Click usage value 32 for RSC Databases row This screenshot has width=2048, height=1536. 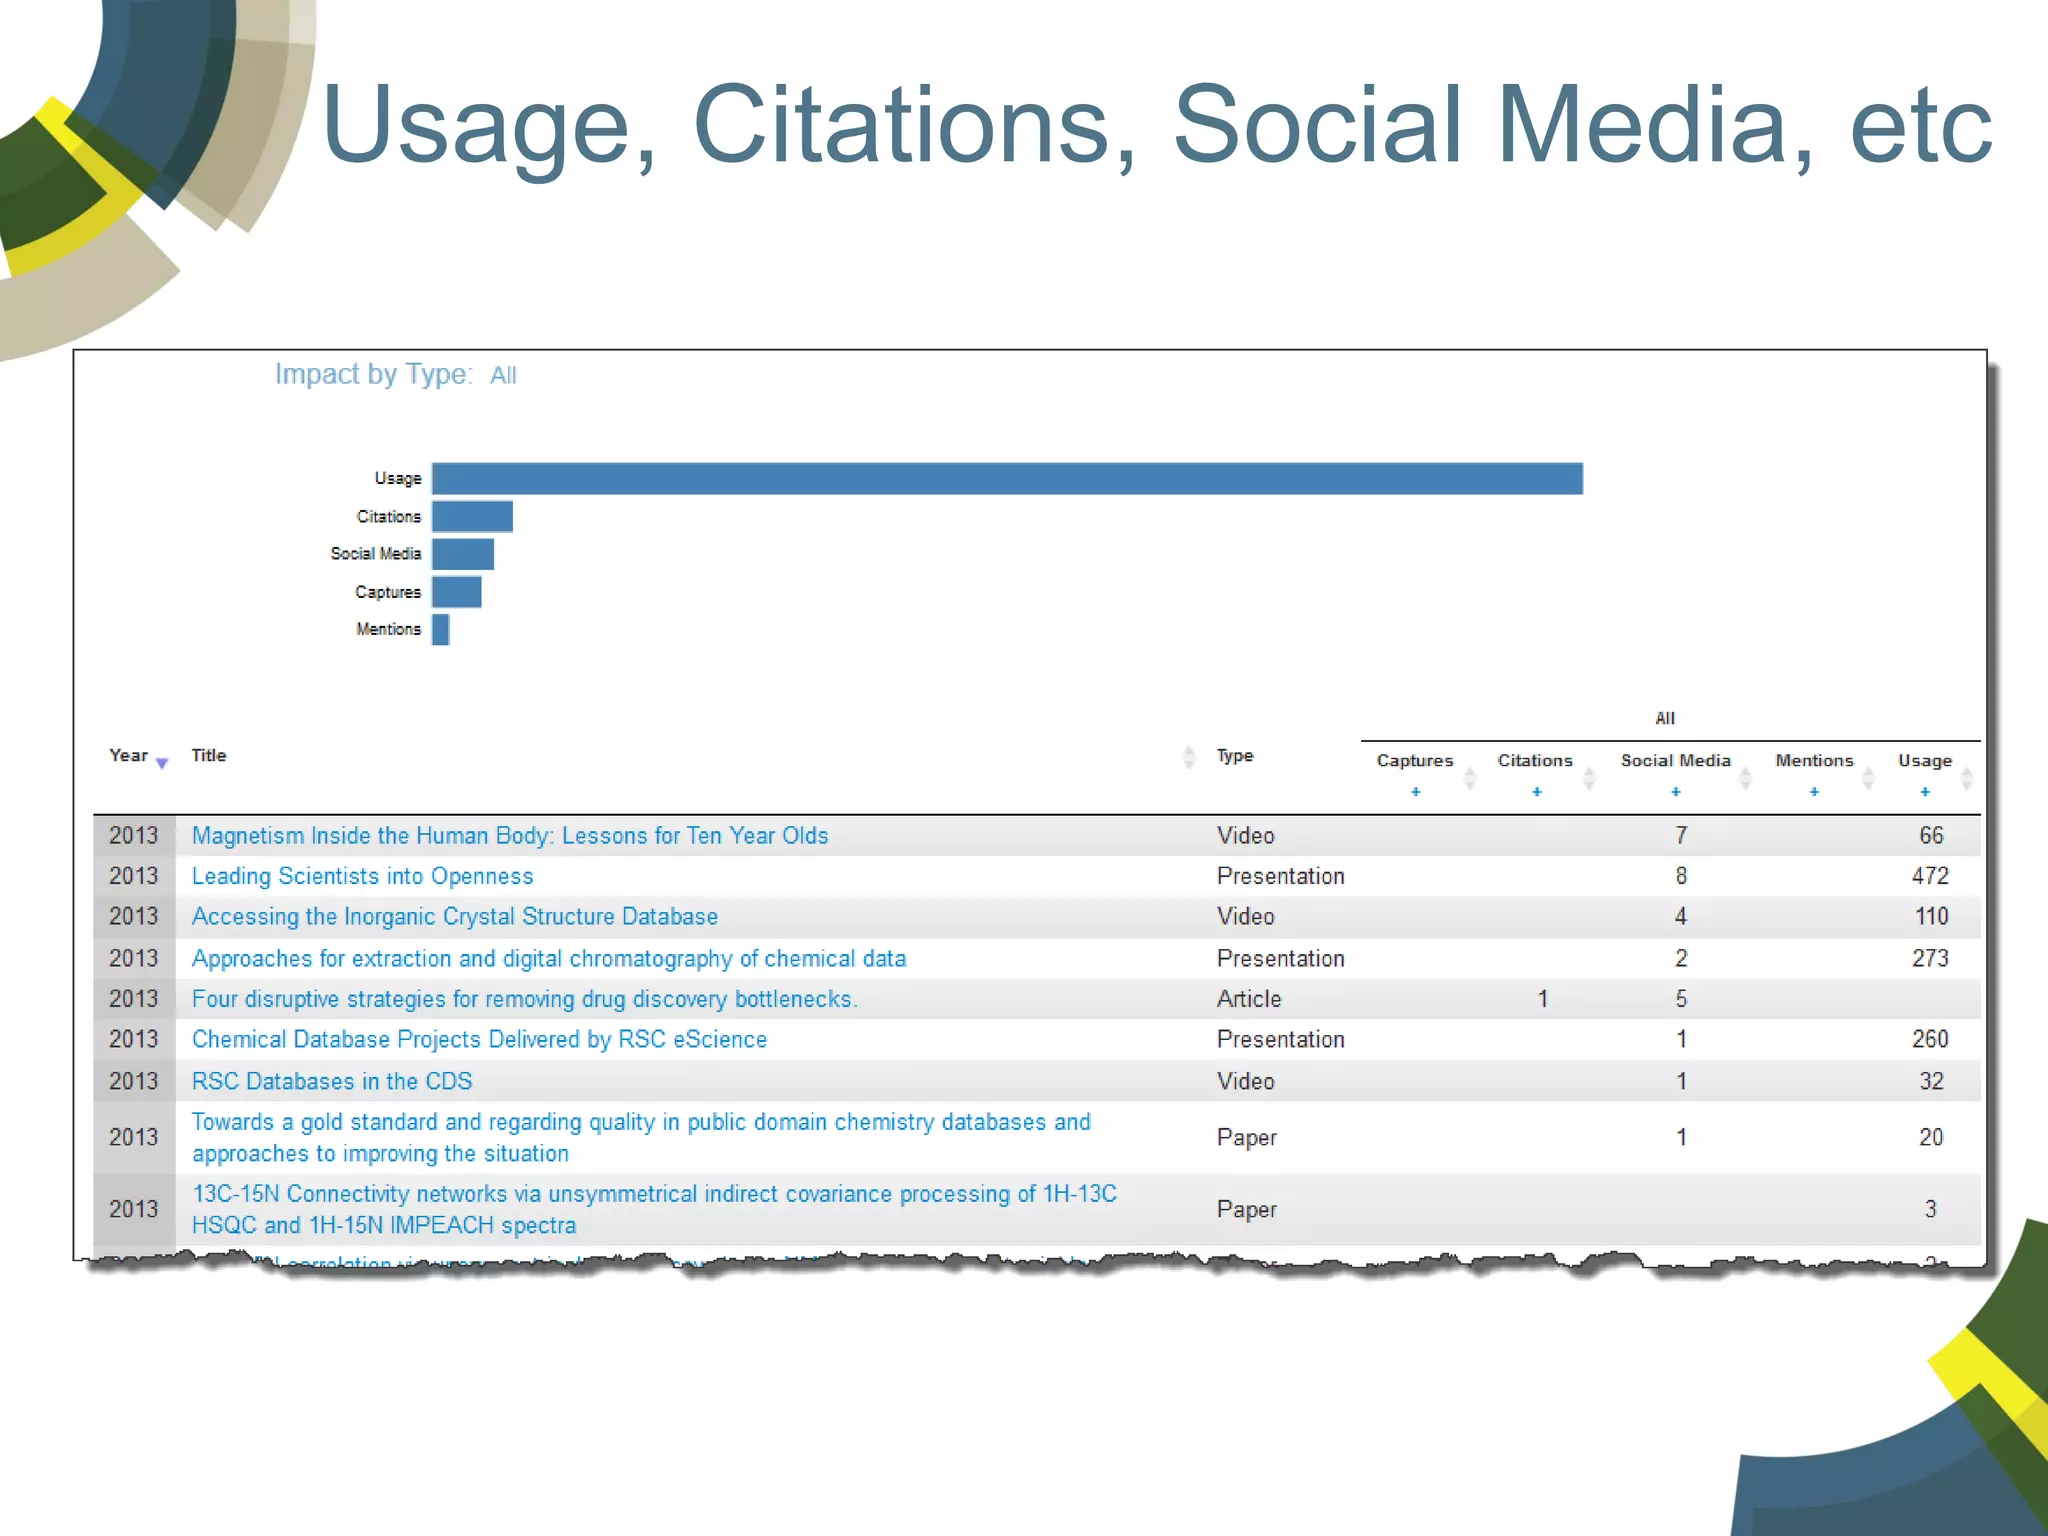point(1931,1082)
